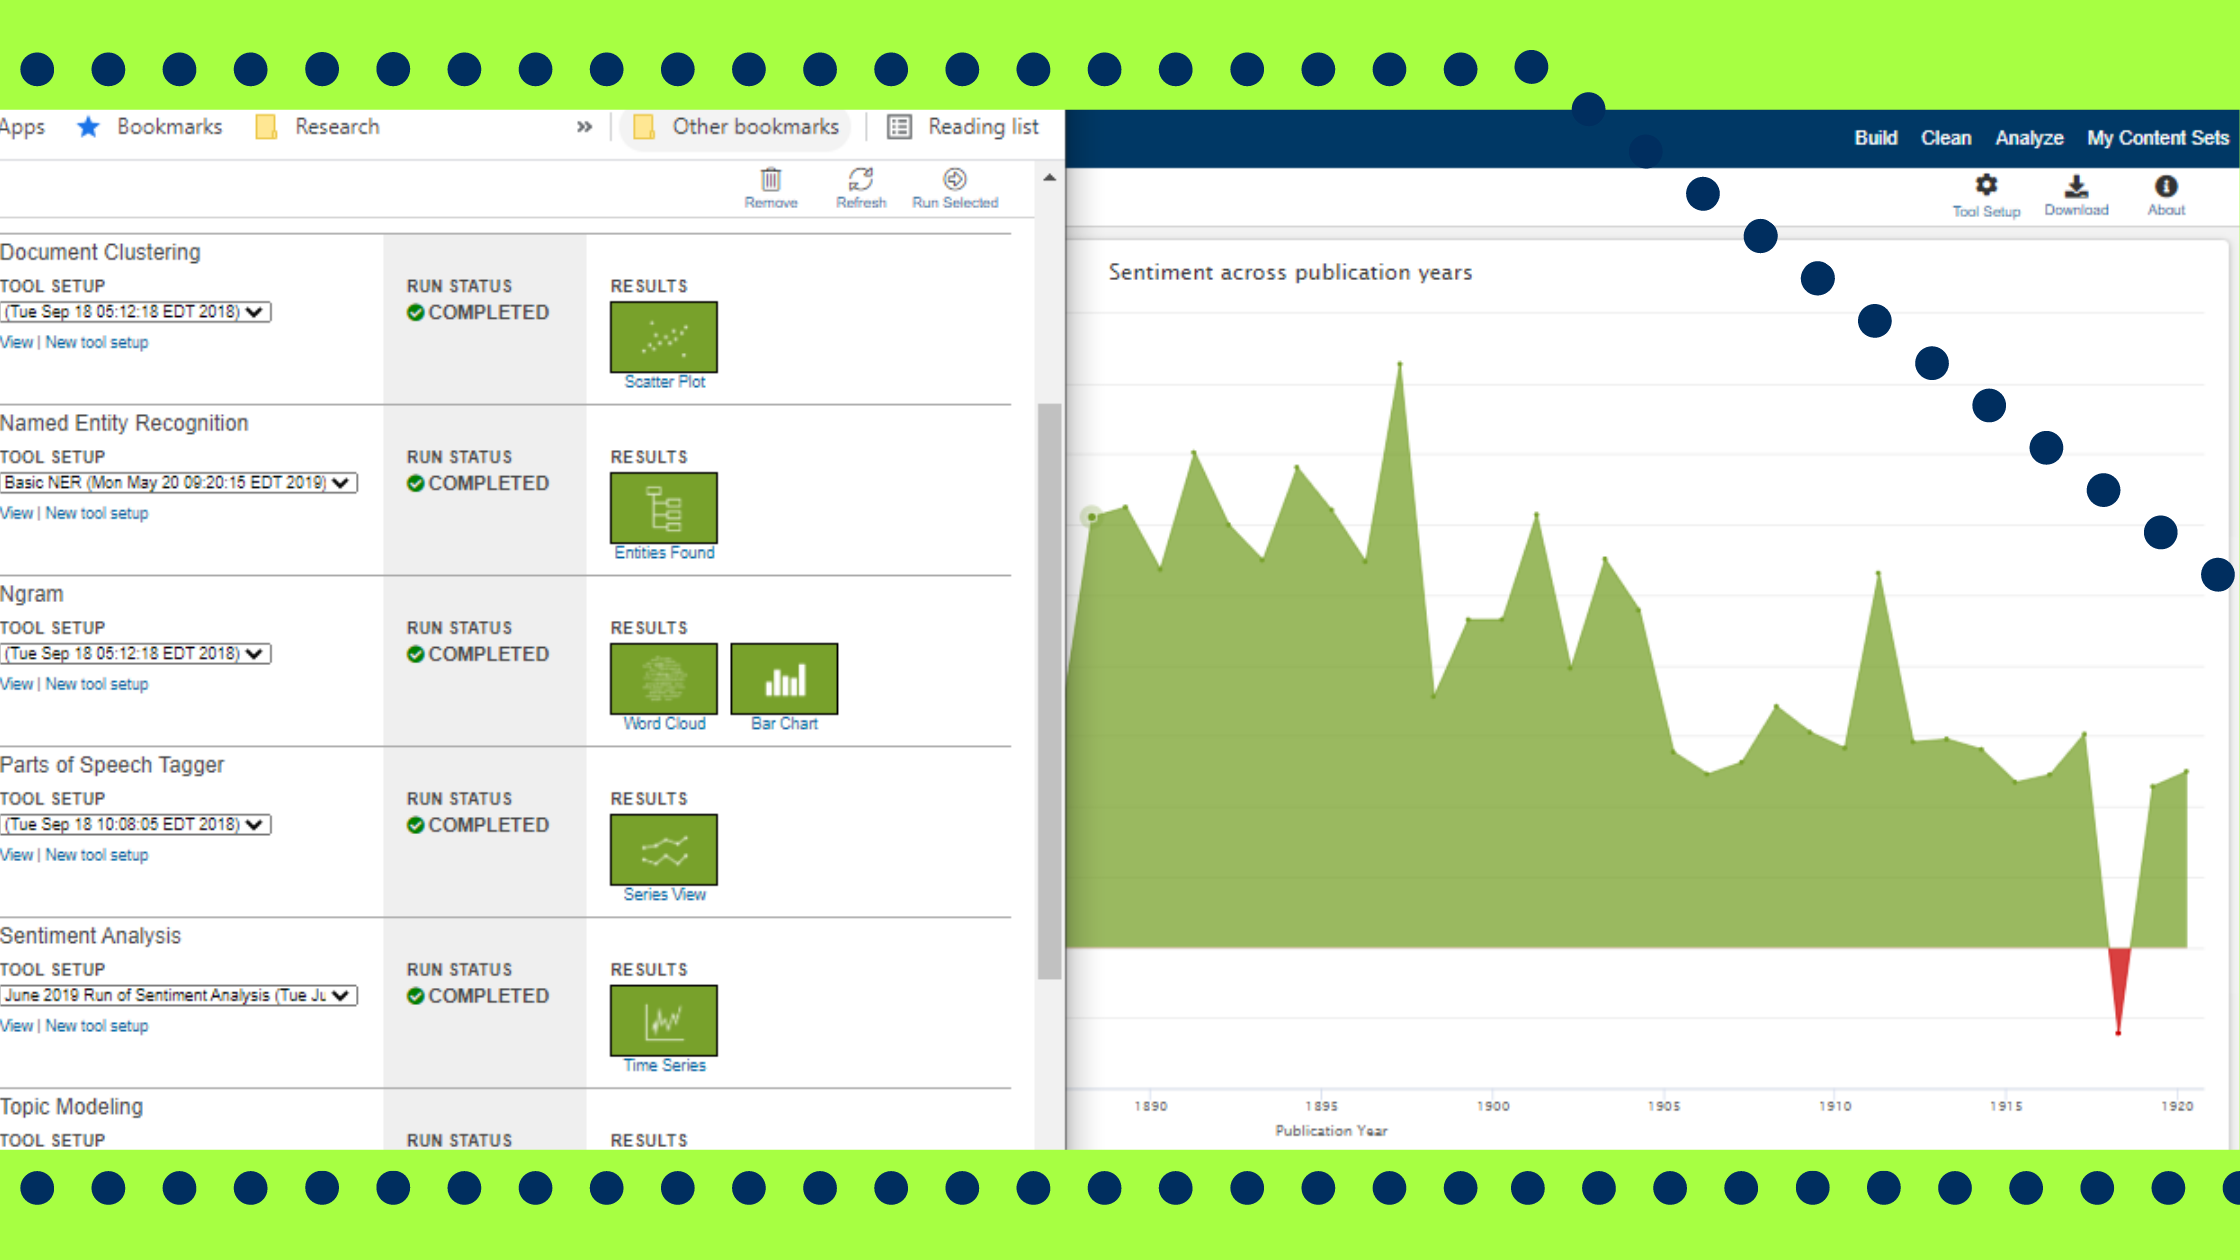Screen dimensions: 2240x1260
Task: Click New tool setup under Ngram
Action: point(96,684)
